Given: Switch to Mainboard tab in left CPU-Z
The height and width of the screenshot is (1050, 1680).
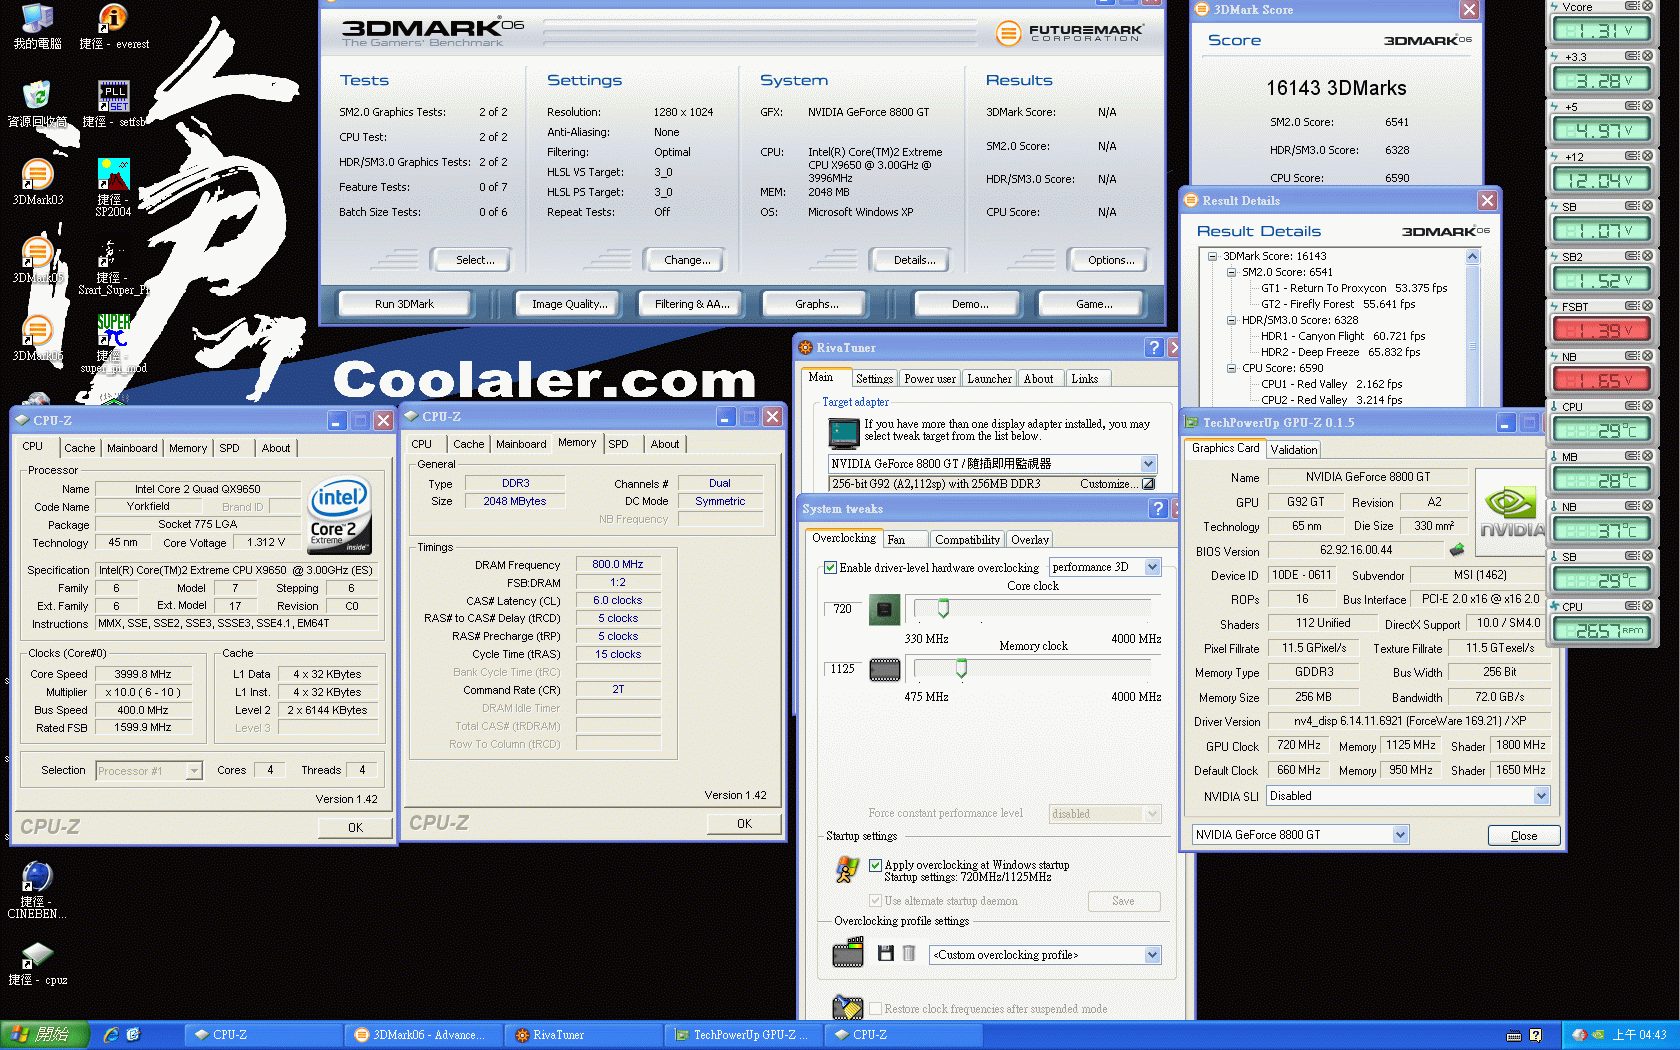Looking at the screenshot, I should 132,448.
